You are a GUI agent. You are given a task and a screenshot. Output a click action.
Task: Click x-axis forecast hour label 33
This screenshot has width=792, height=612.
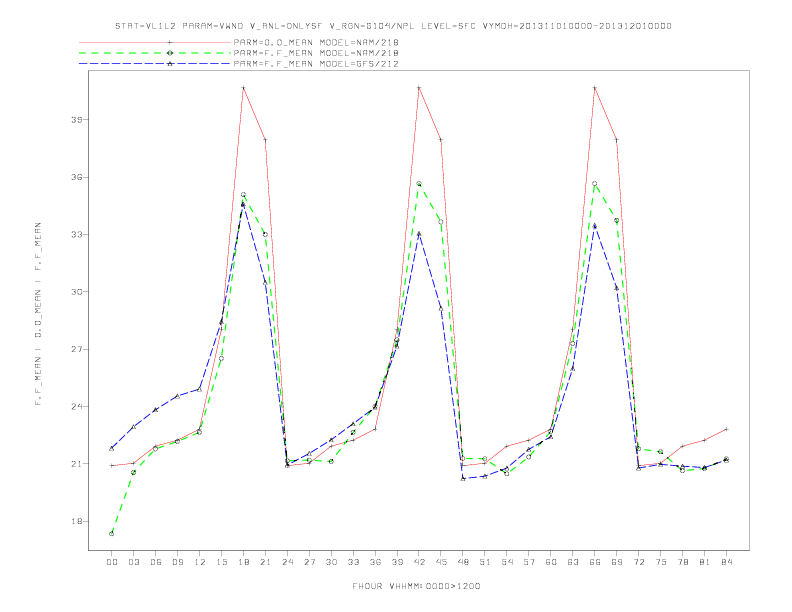click(353, 562)
